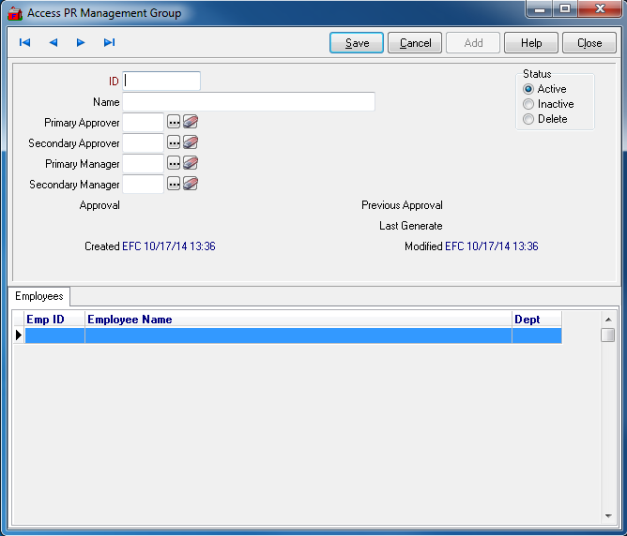This screenshot has height=536, width=627.
Task: Open Primary Approver lookup ellipsis button
Action: coord(173,122)
